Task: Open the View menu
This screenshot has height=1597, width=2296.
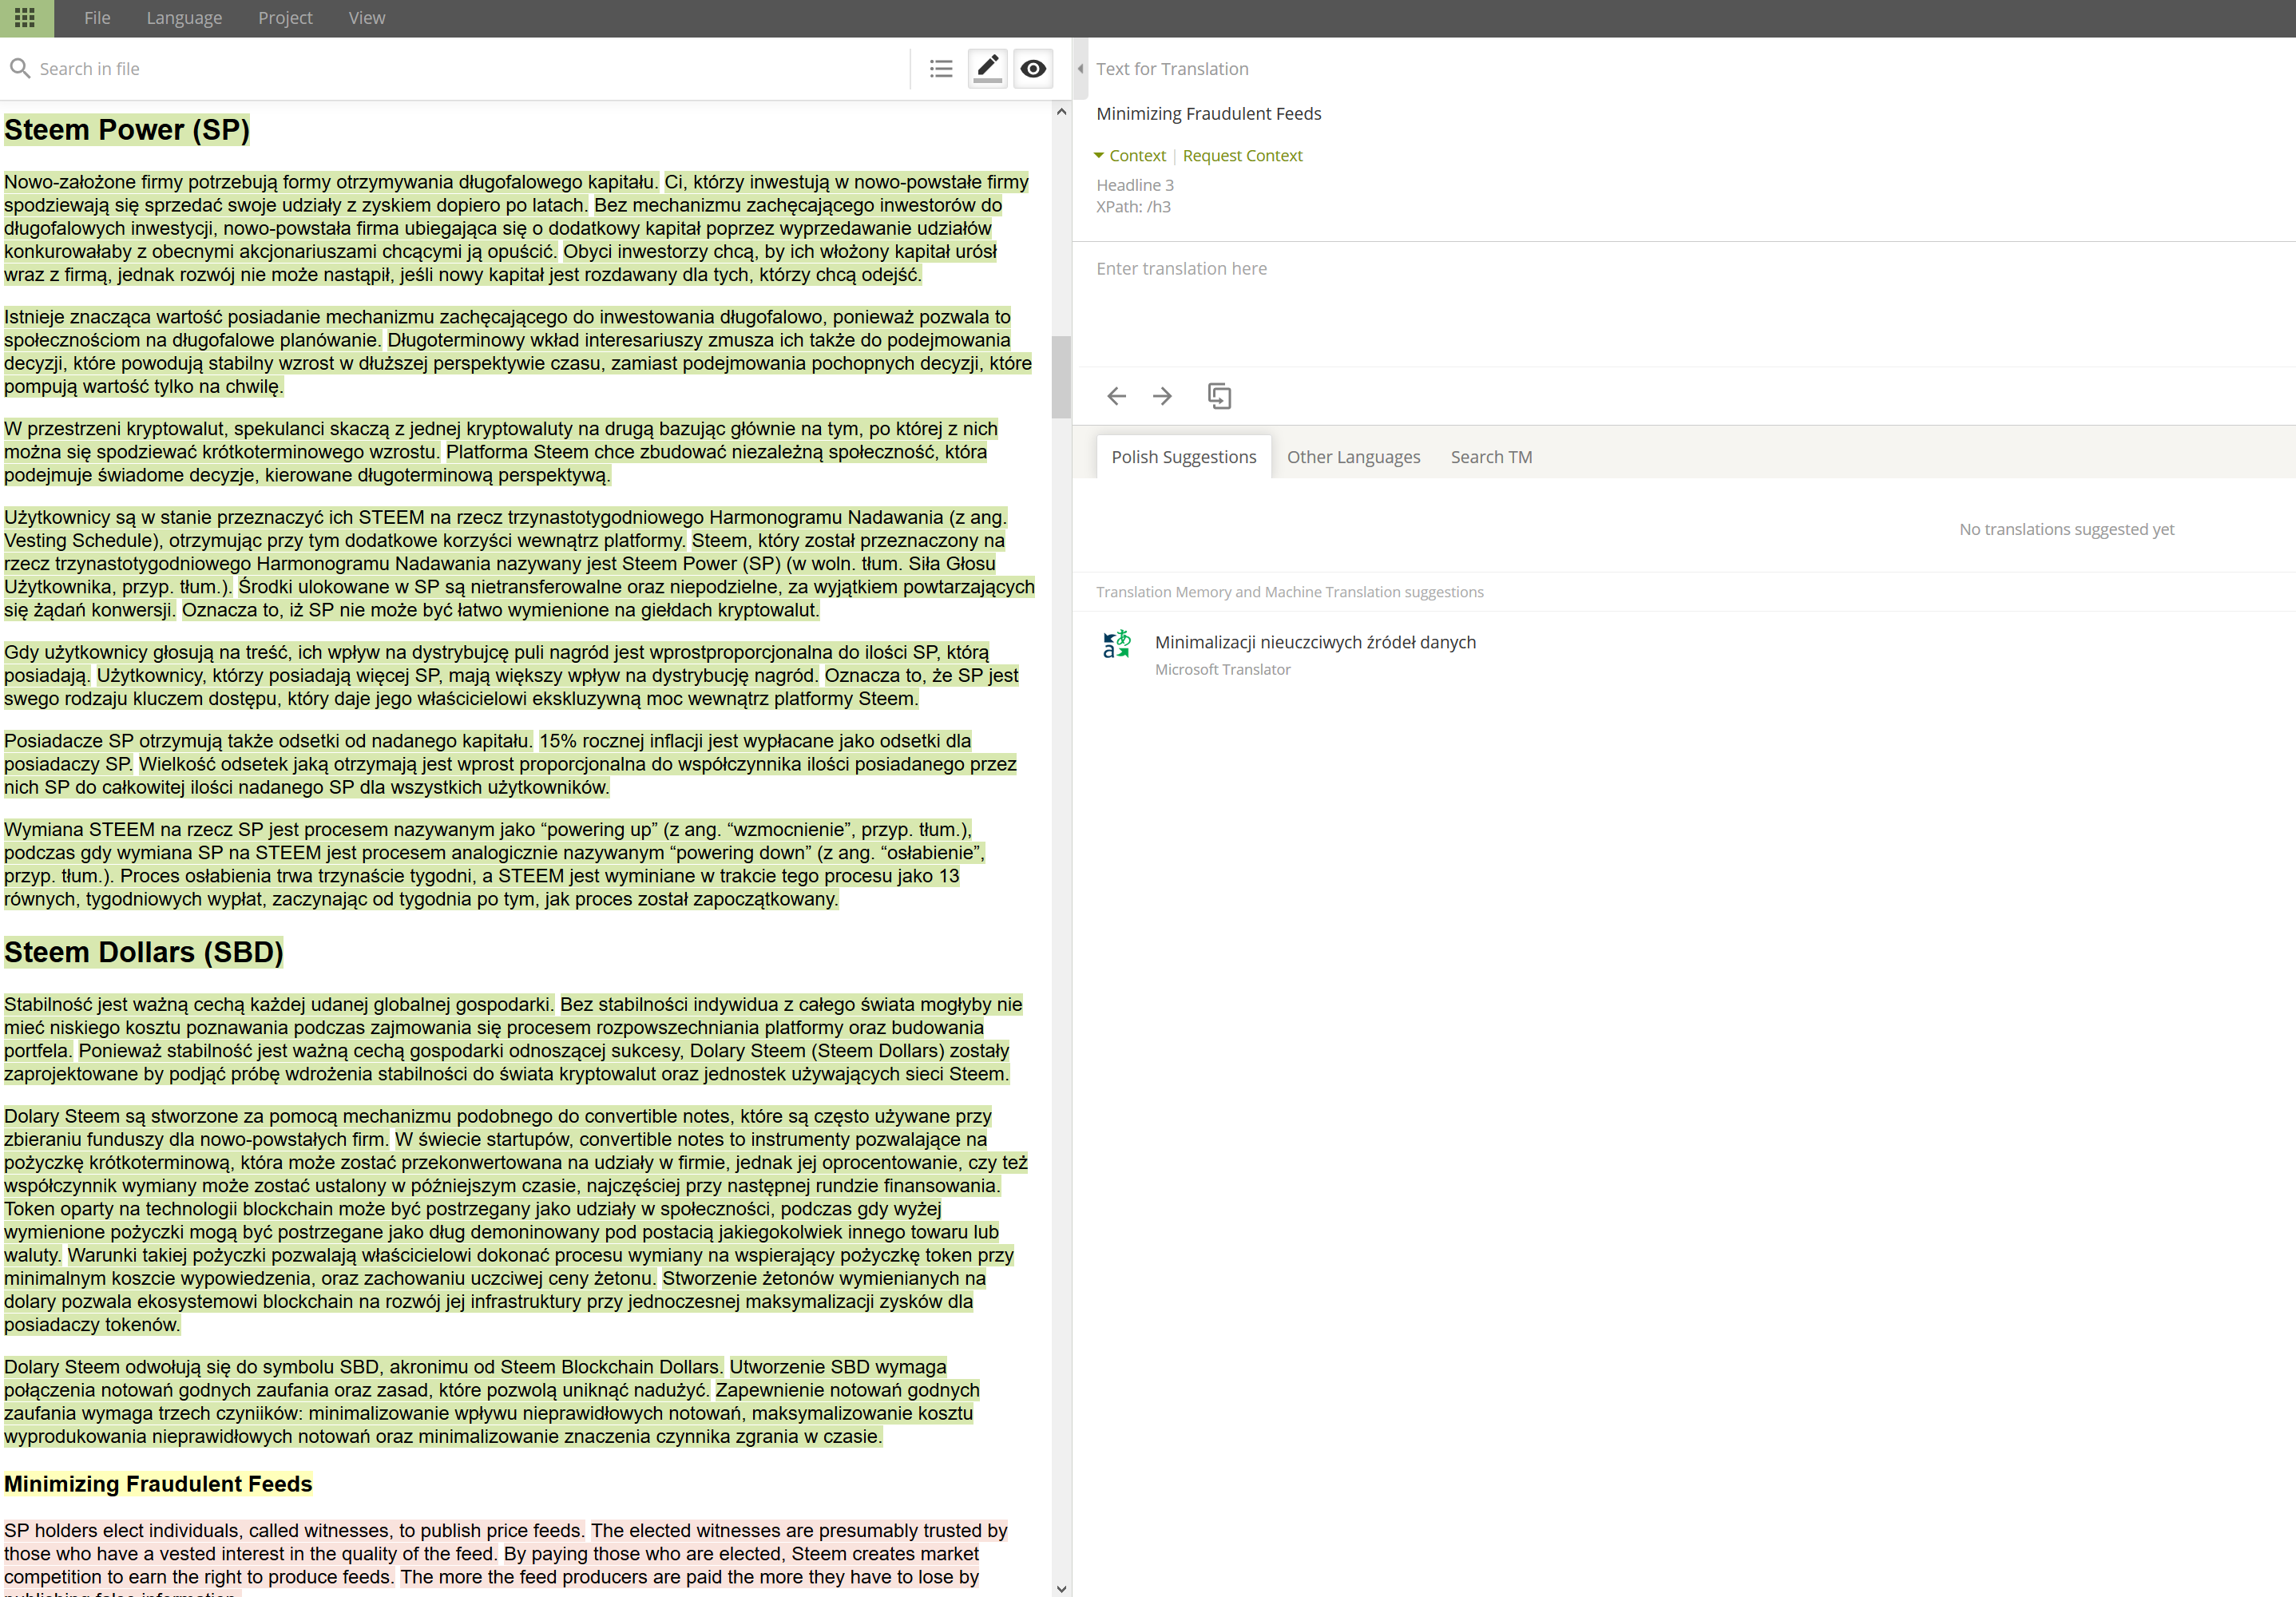Action: click(x=367, y=18)
